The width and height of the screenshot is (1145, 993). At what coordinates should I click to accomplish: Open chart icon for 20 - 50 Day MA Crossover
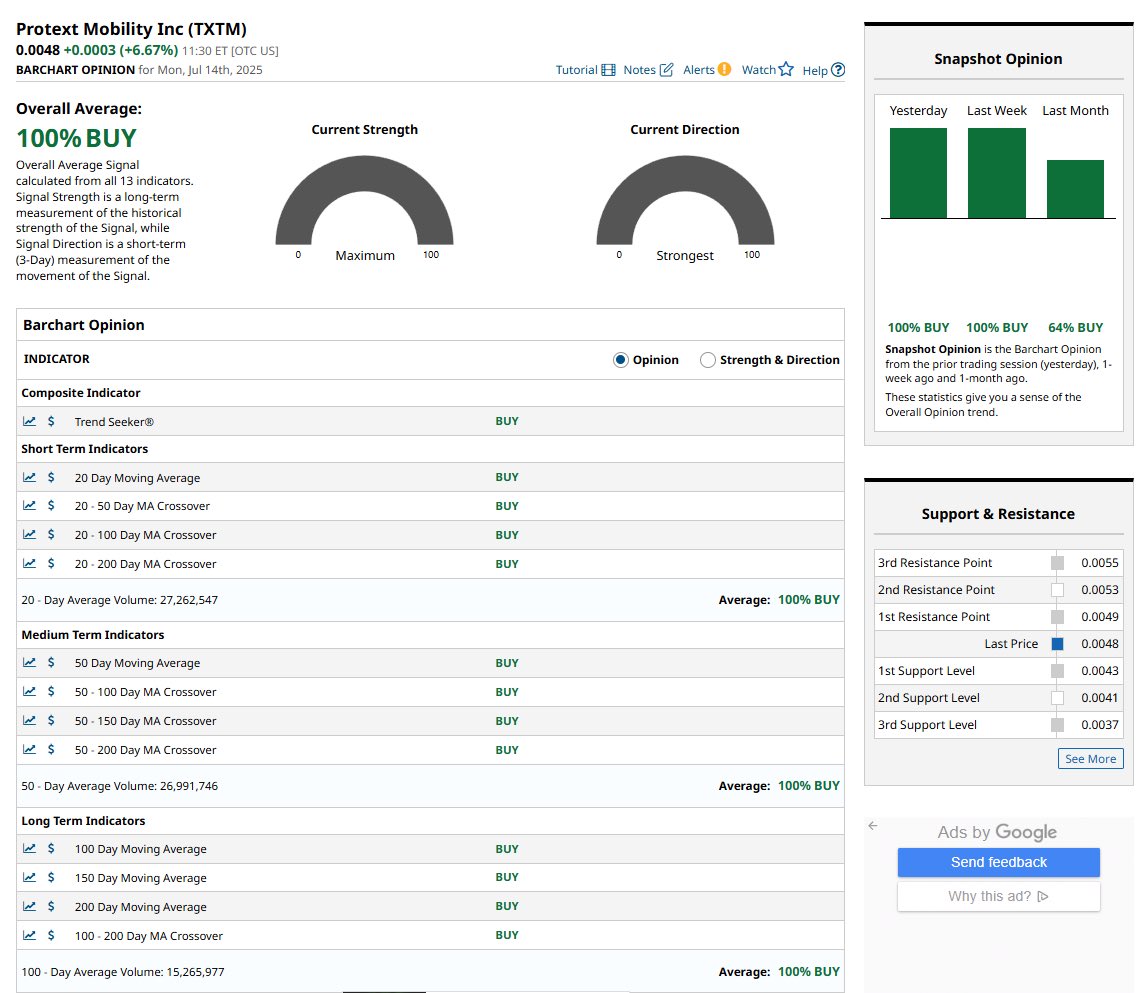(29, 505)
